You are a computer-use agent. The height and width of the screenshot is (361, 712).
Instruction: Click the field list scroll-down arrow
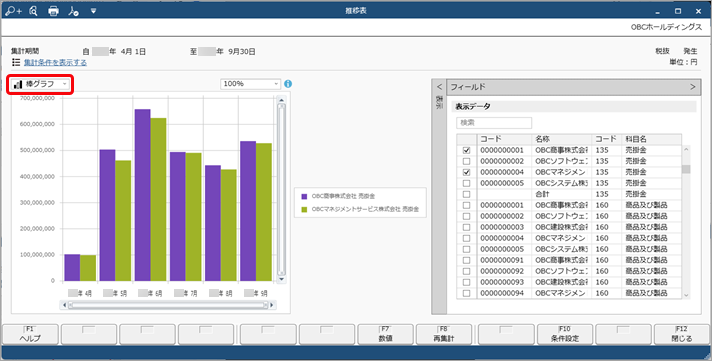[686, 295]
